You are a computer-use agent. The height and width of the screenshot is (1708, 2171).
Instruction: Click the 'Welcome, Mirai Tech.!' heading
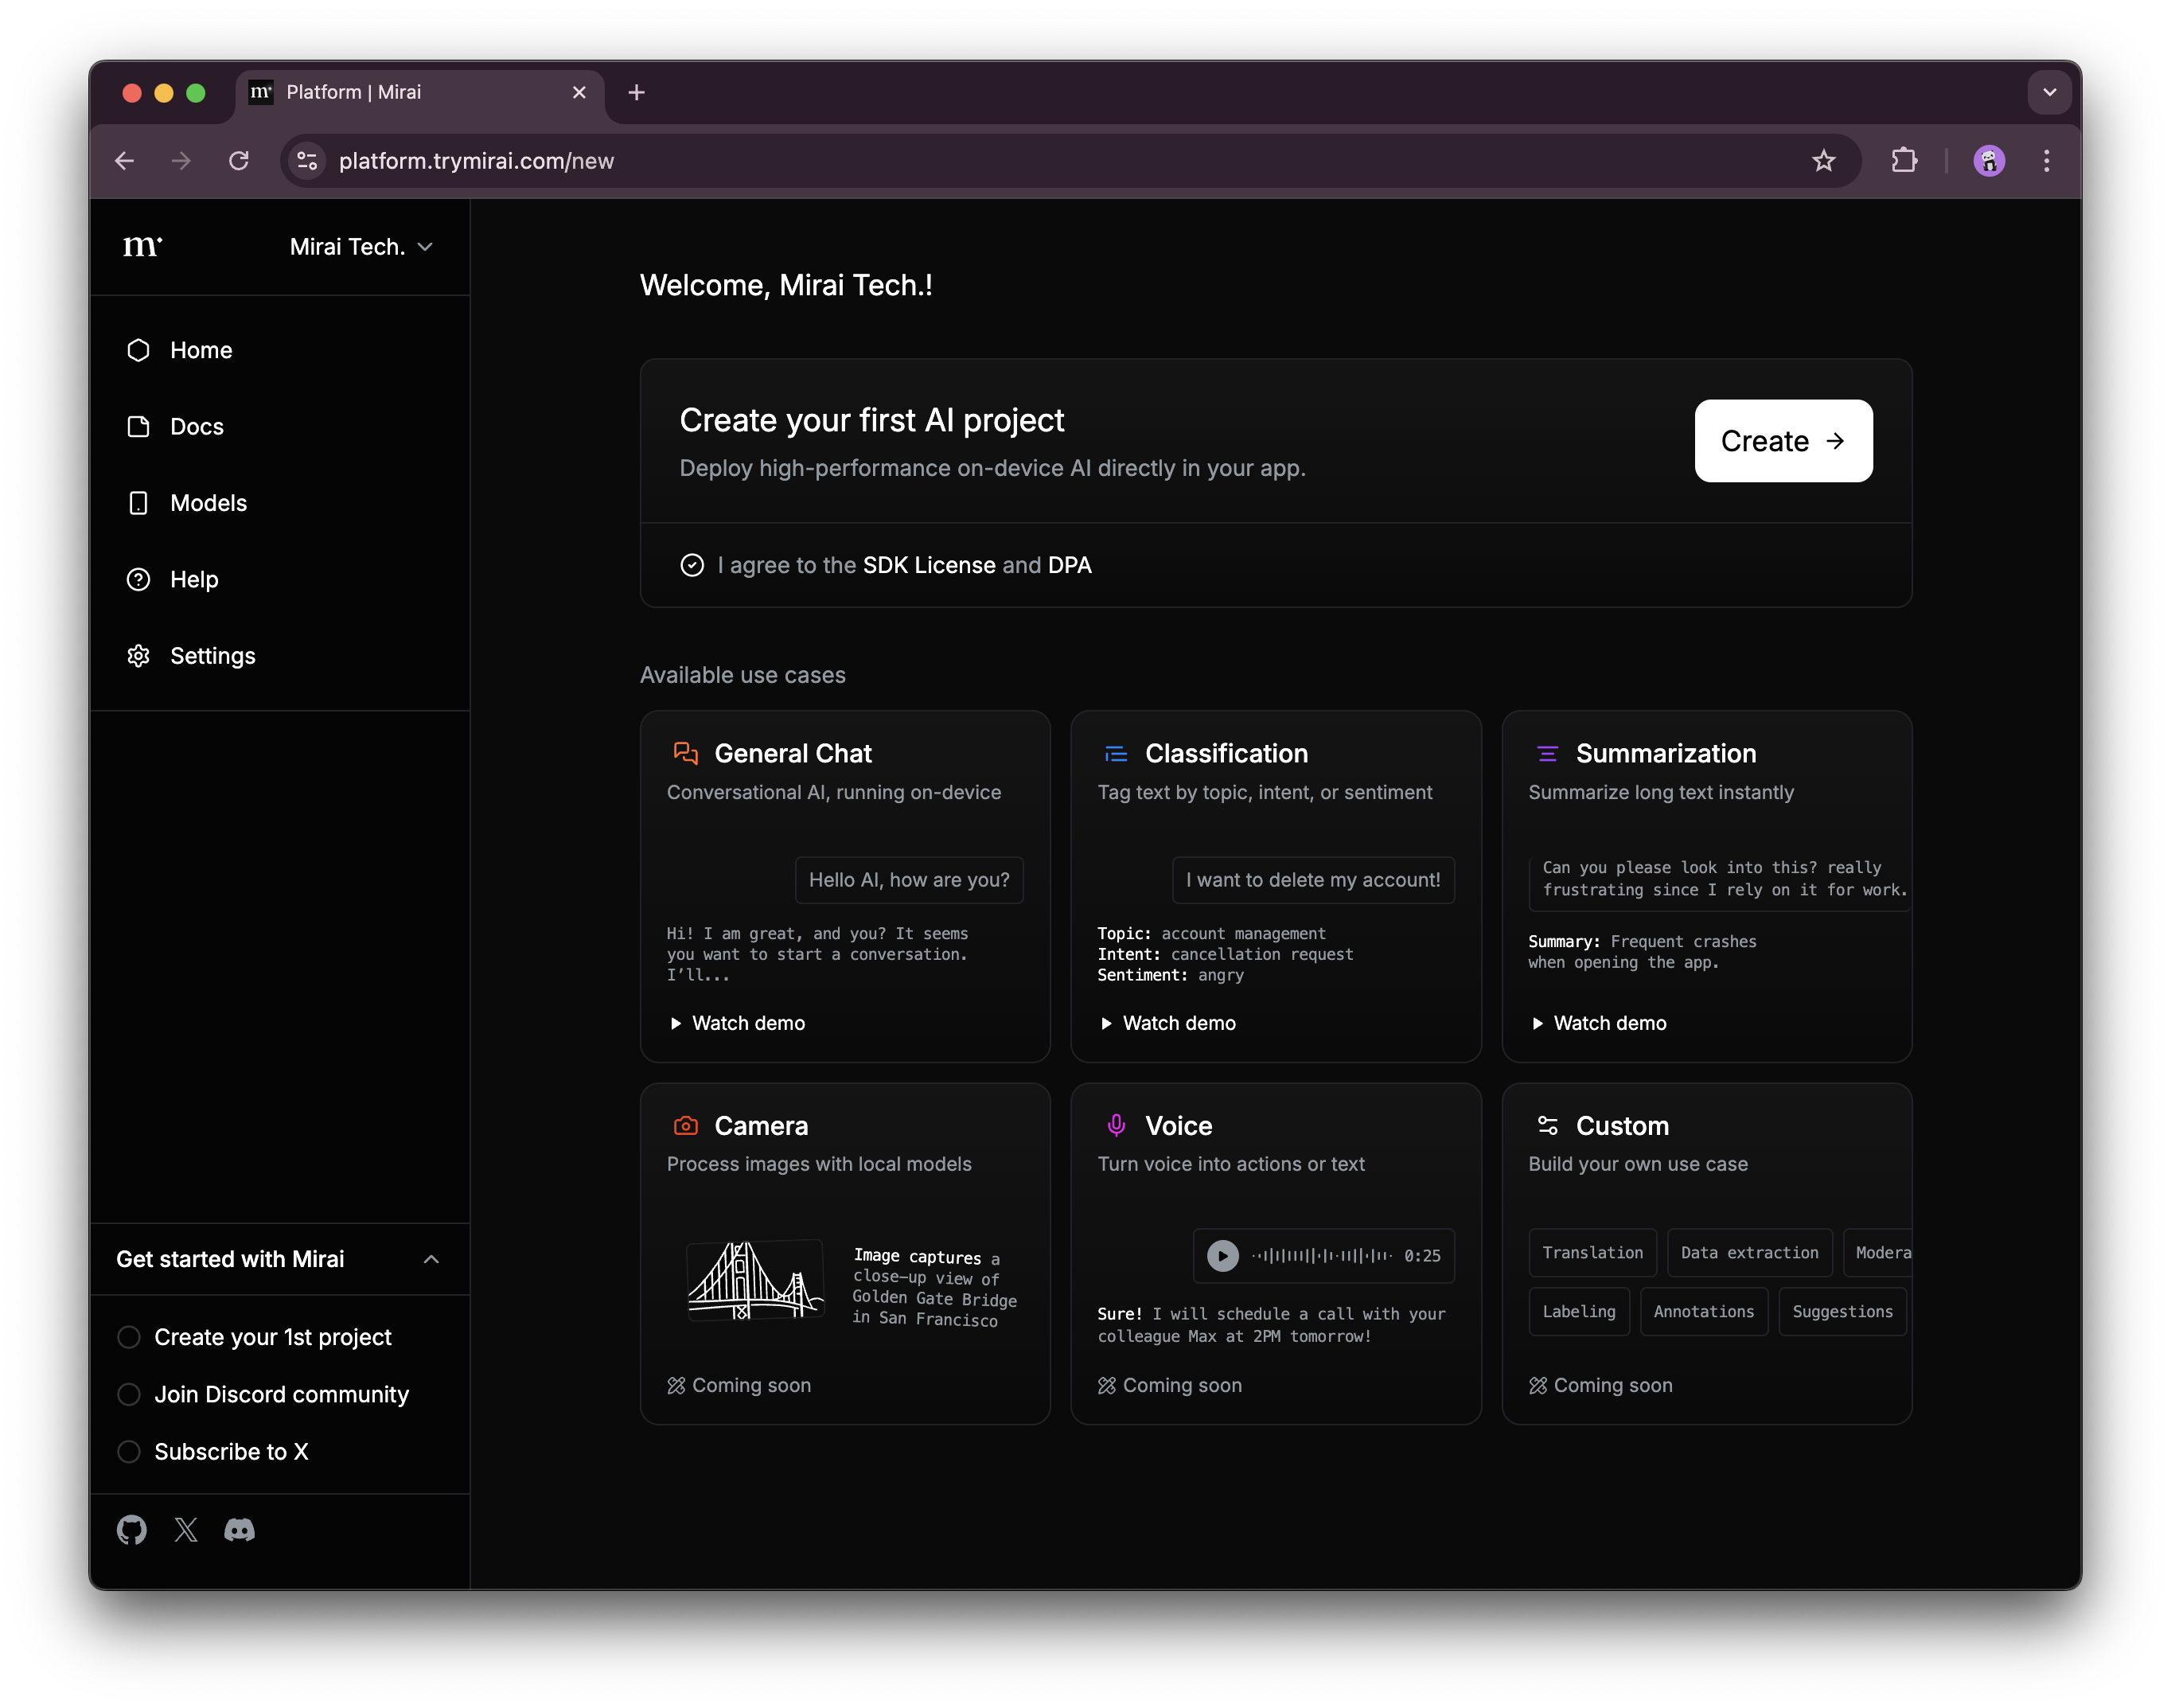pyautogui.click(x=786, y=286)
